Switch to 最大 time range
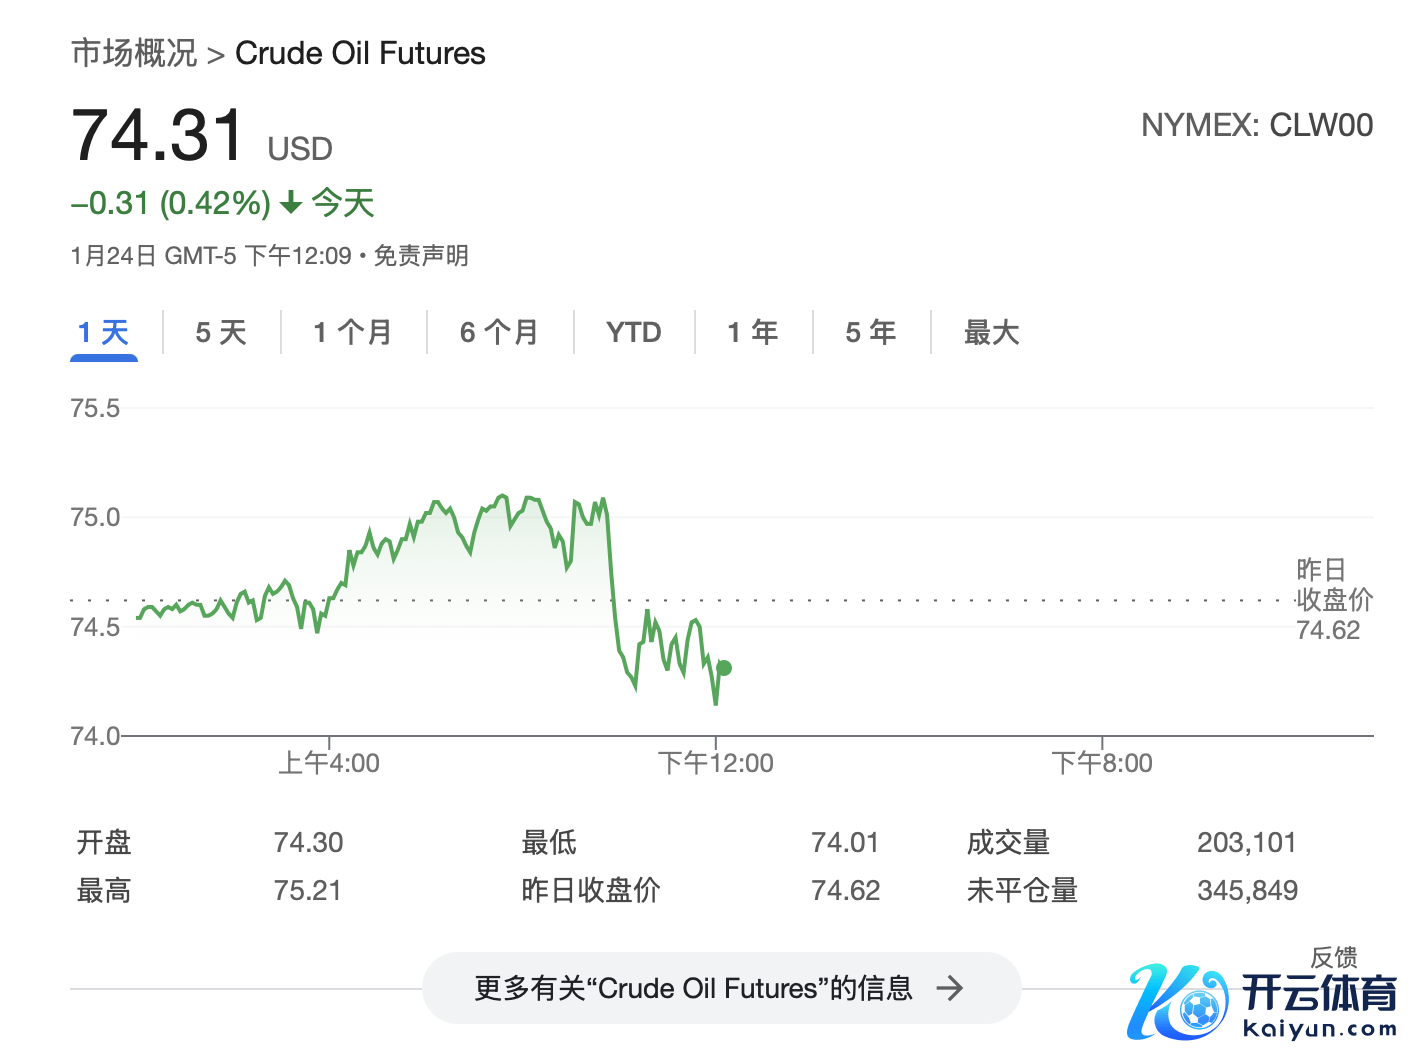1412x1062 pixels. [x=991, y=332]
